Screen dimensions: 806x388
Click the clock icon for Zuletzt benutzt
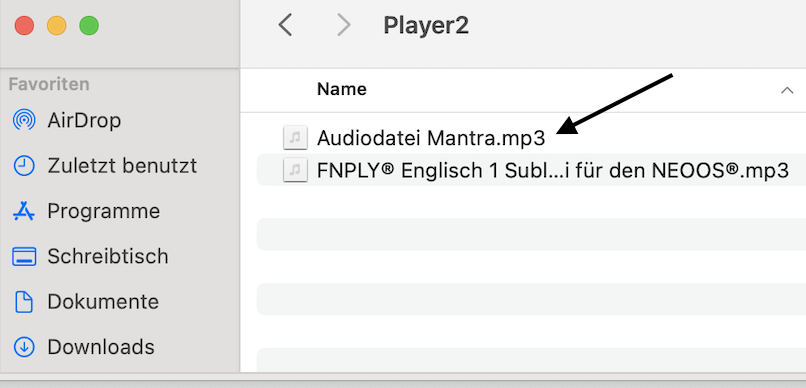click(x=24, y=166)
